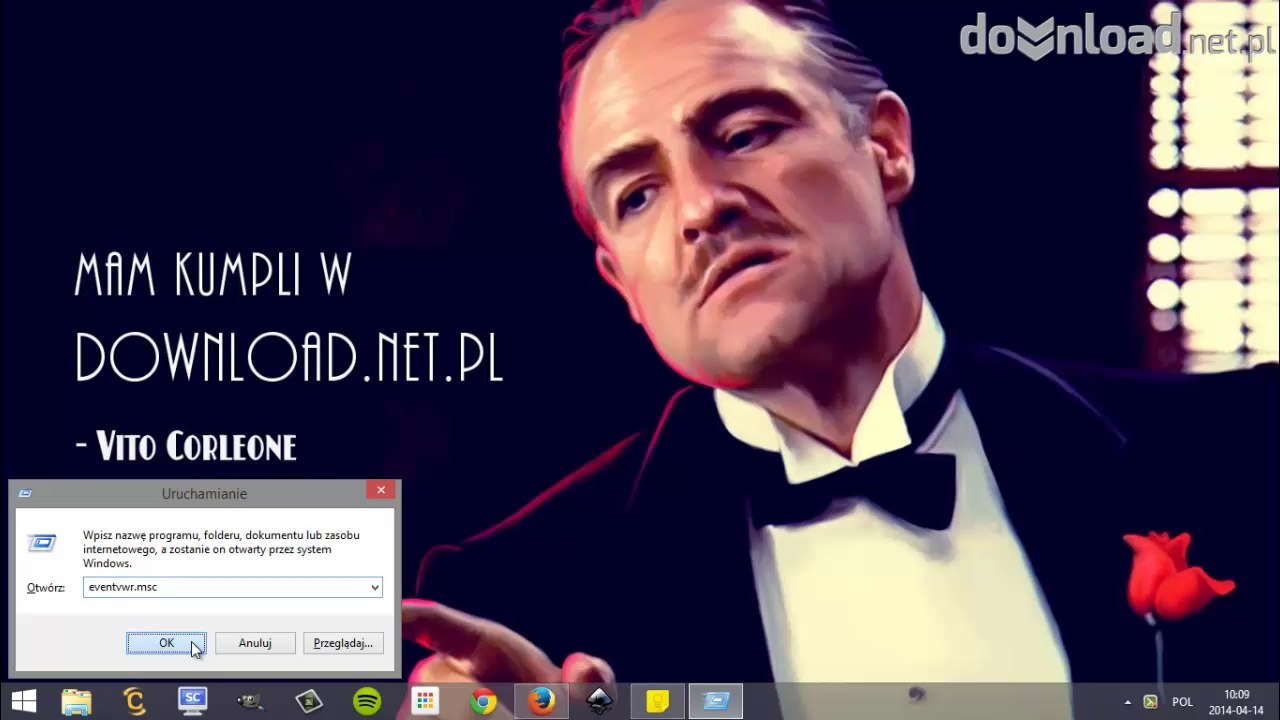Click the green tray icon with arrow
1280x720 pixels.
point(1150,702)
